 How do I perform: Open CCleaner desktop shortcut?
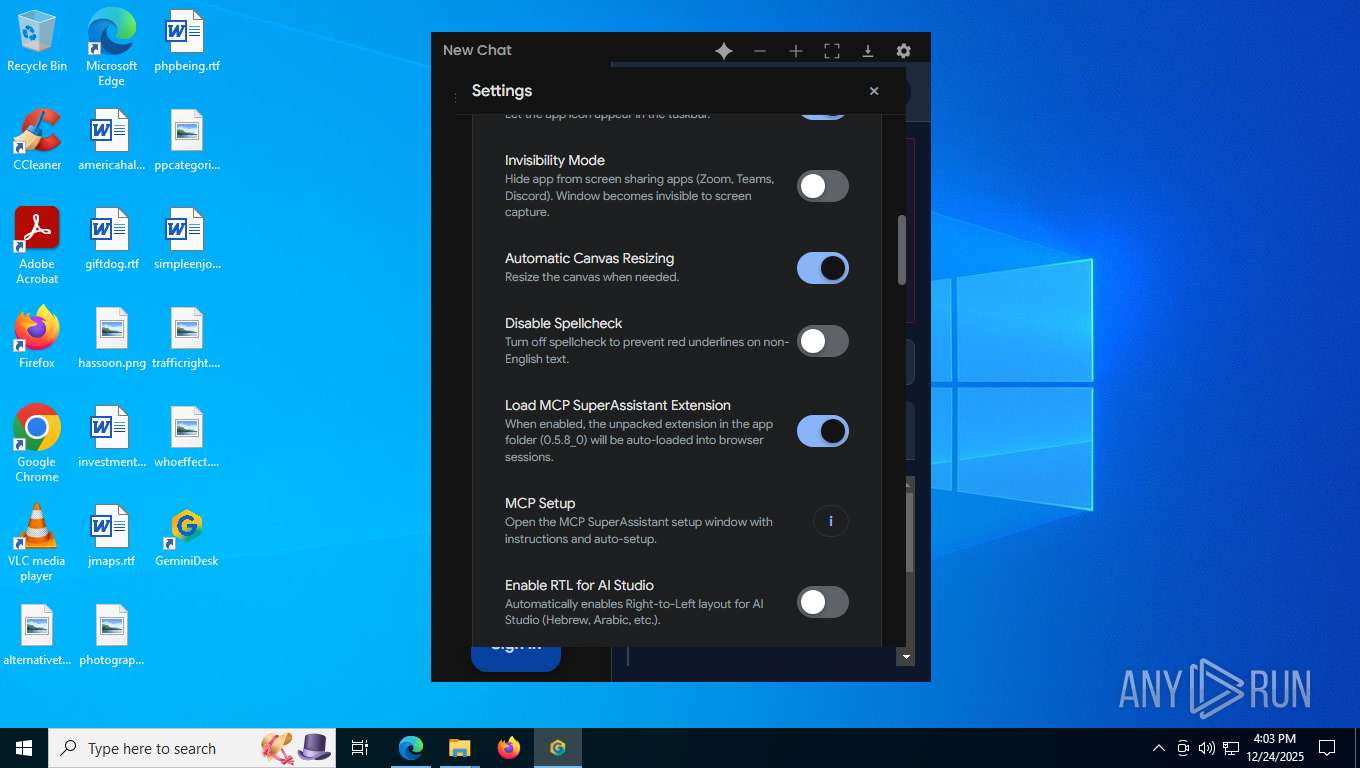[x=37, y=140]
